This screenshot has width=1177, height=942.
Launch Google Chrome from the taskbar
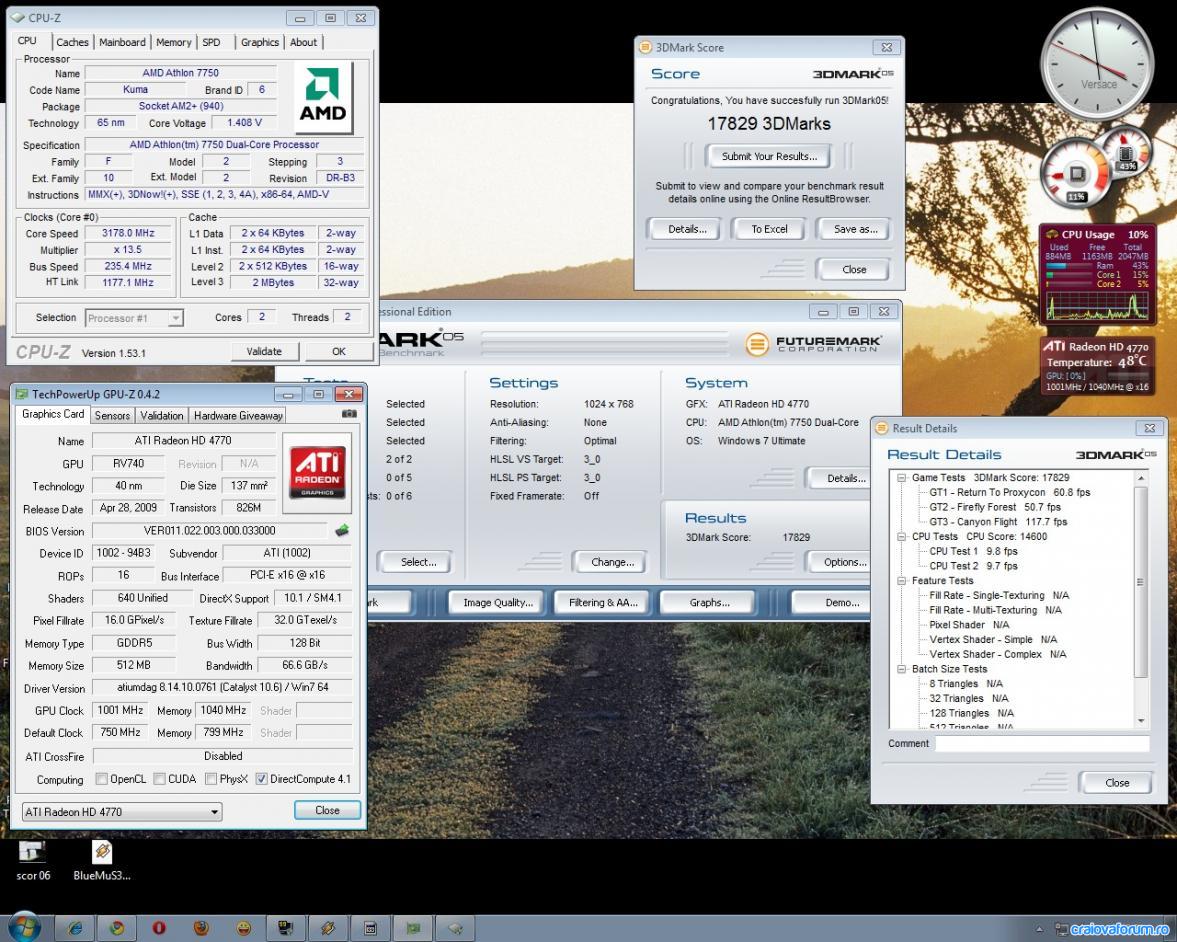[x=117, y=928]
